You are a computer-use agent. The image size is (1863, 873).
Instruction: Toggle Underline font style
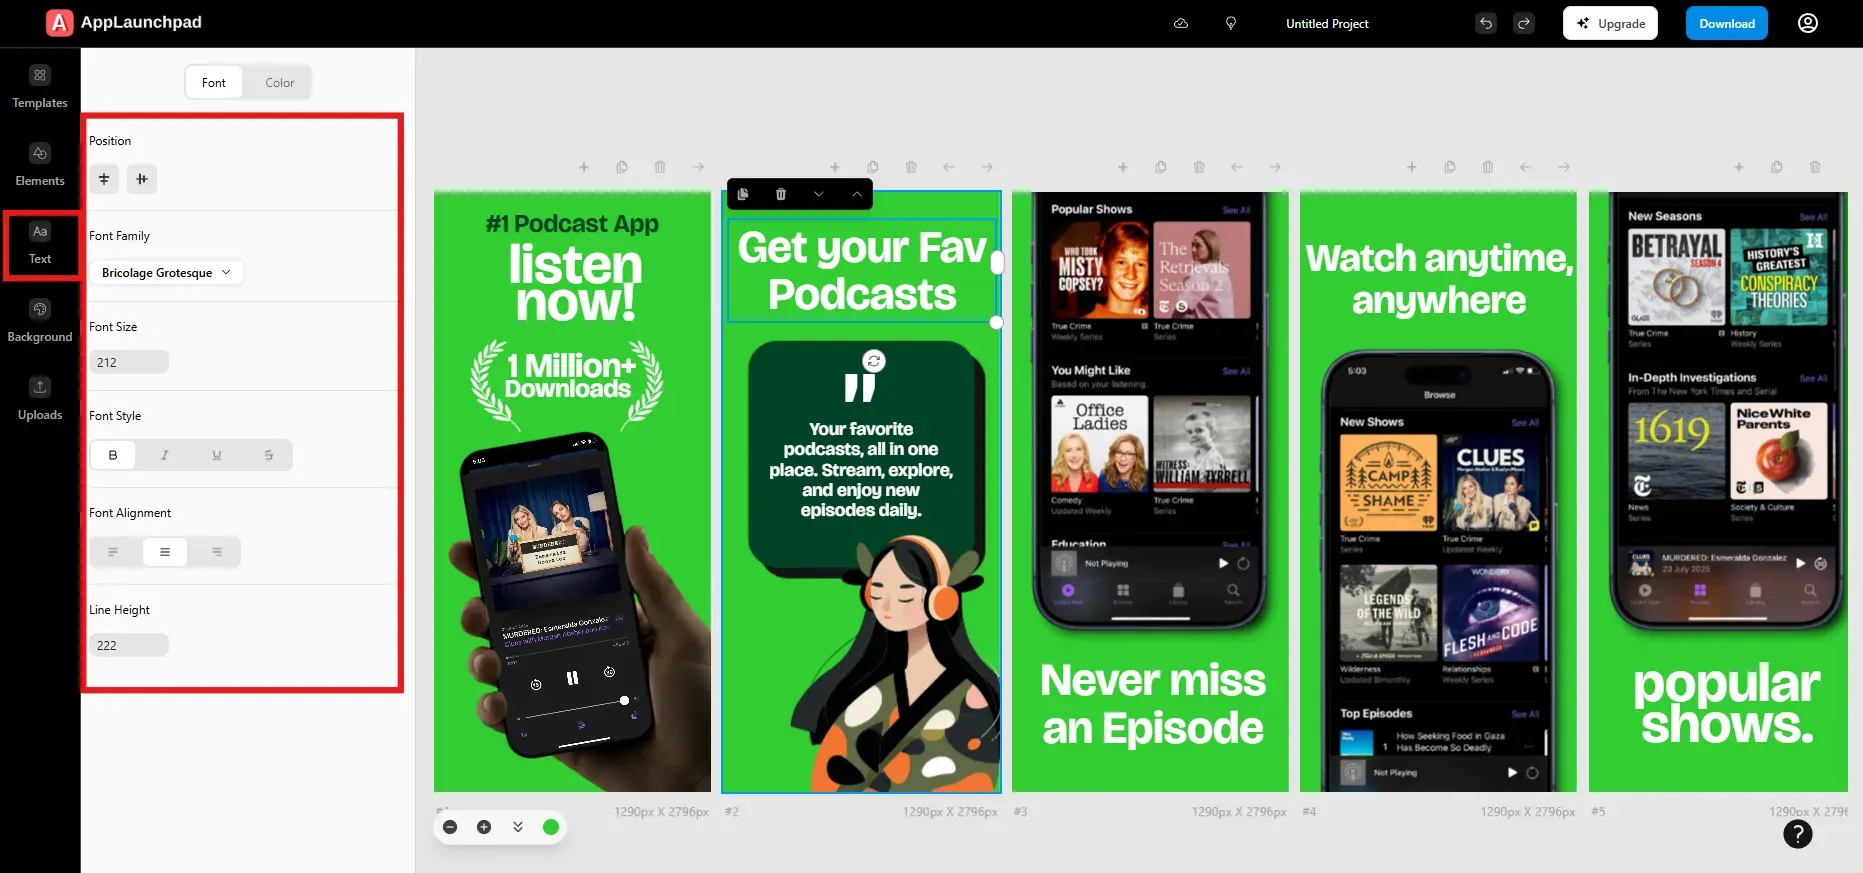click(217, 455)
